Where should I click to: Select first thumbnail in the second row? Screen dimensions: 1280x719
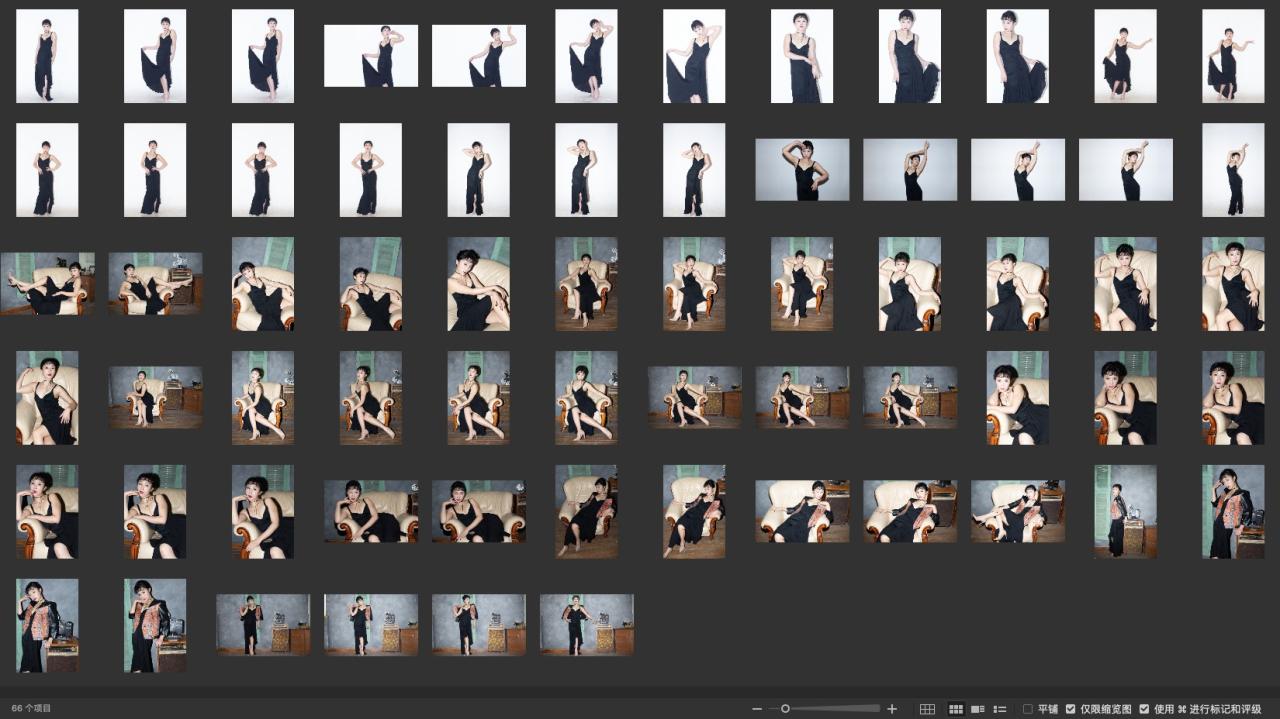(47, 170)
